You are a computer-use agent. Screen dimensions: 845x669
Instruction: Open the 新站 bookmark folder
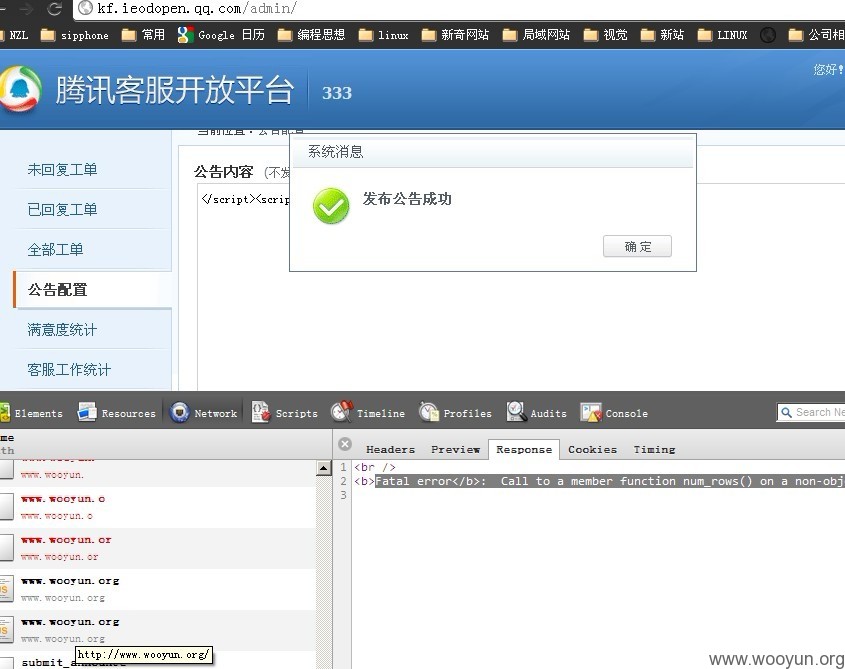[662, 35]
